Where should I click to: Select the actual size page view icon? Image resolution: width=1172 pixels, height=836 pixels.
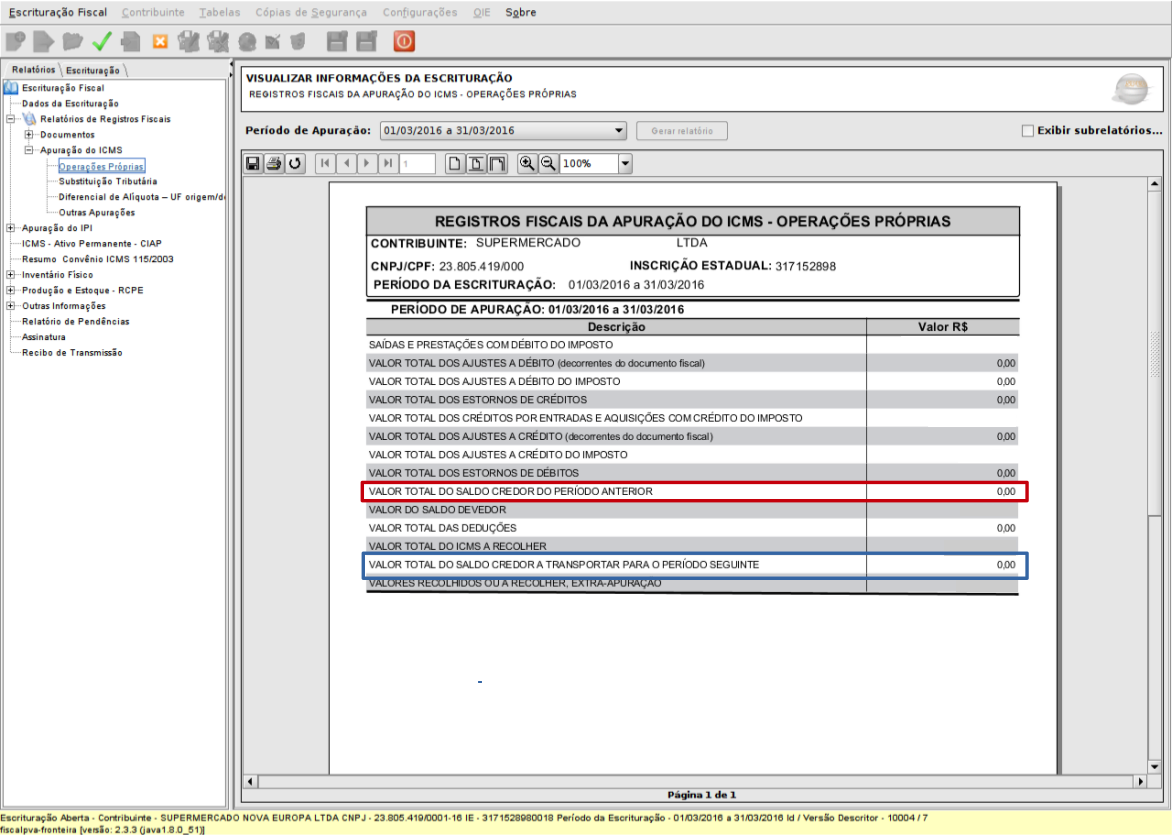point(455,163)
